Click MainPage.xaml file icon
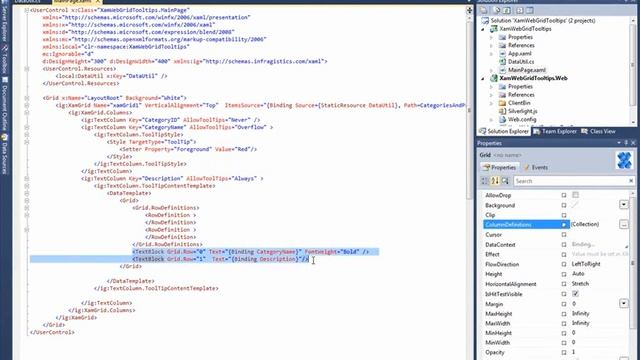This screenshot has height=360, width=640. [502, 70]
